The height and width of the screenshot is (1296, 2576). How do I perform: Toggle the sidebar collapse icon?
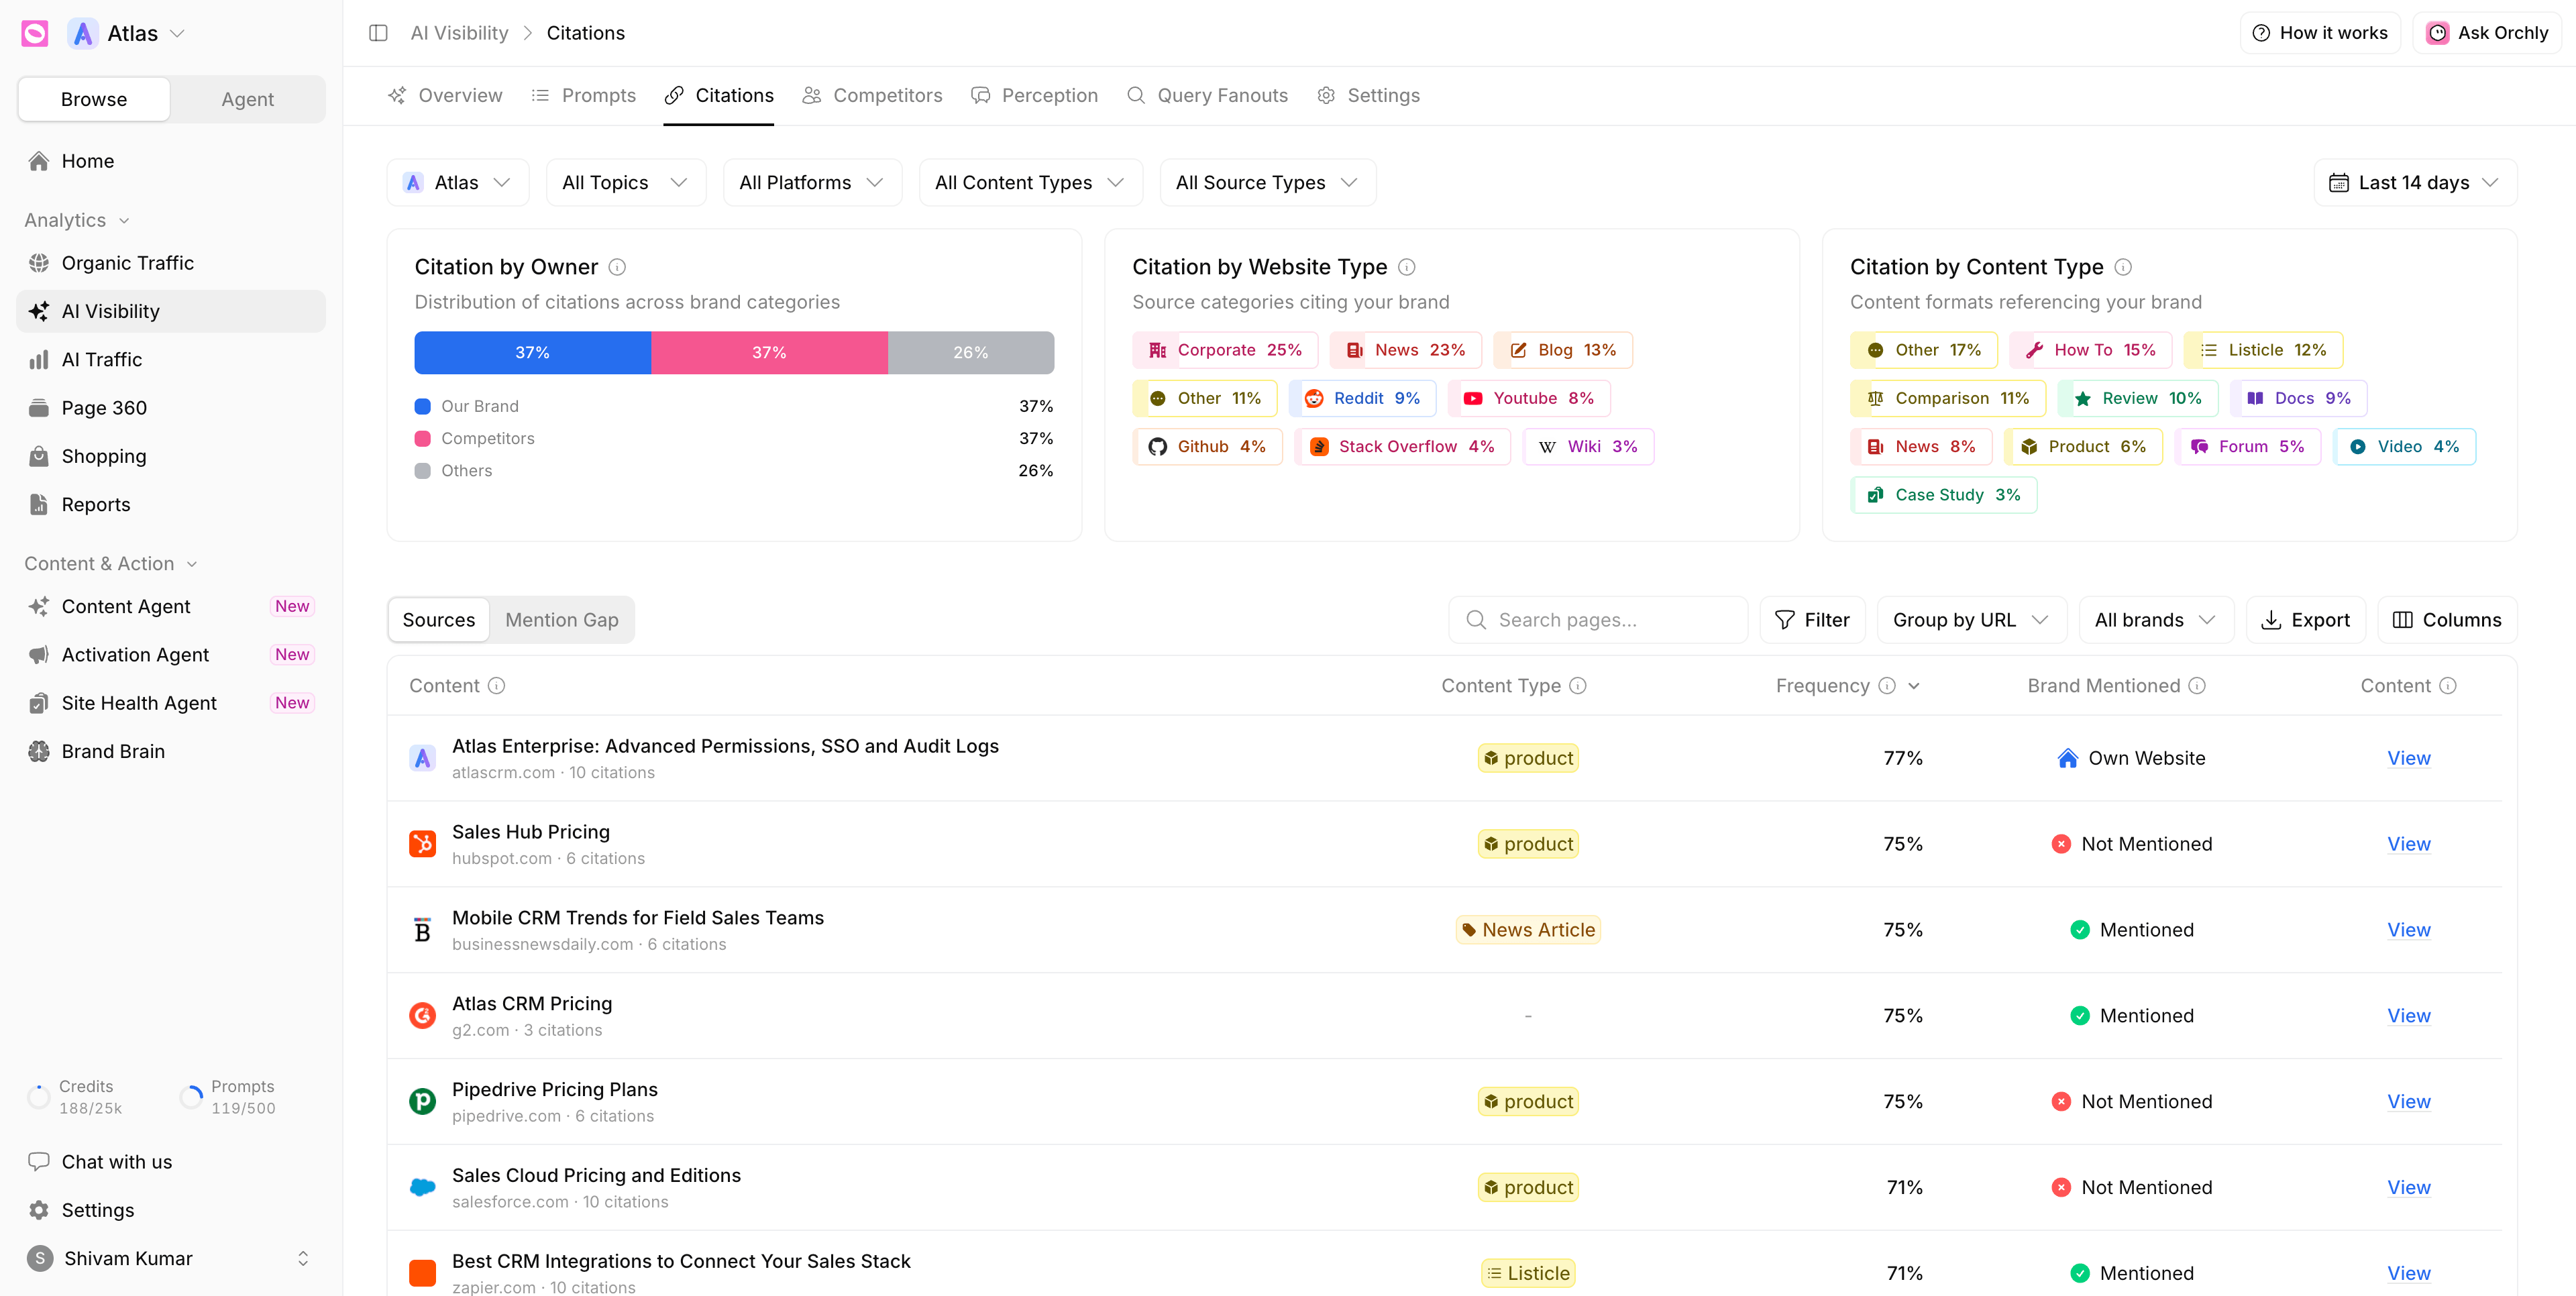pyautogui.click(x=378, y=33)
